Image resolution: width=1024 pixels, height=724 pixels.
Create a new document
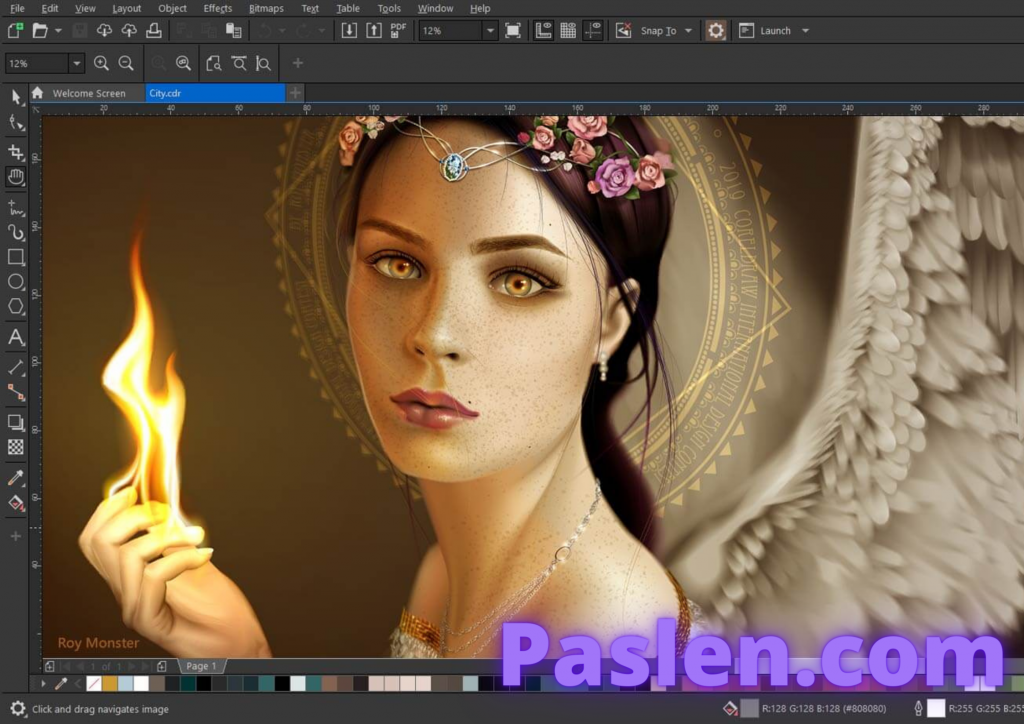tap(16, 30)
